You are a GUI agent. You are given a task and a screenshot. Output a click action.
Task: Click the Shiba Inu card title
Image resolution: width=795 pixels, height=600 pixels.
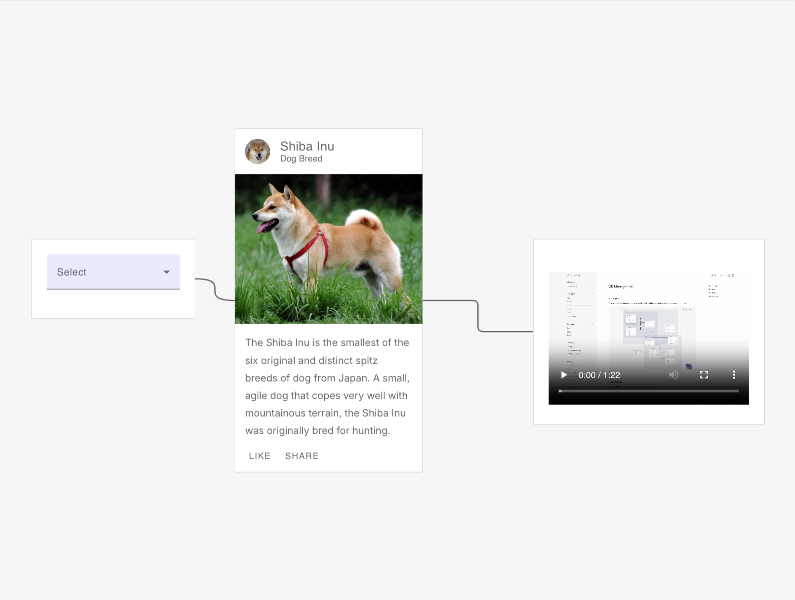(x=307, y=146)
